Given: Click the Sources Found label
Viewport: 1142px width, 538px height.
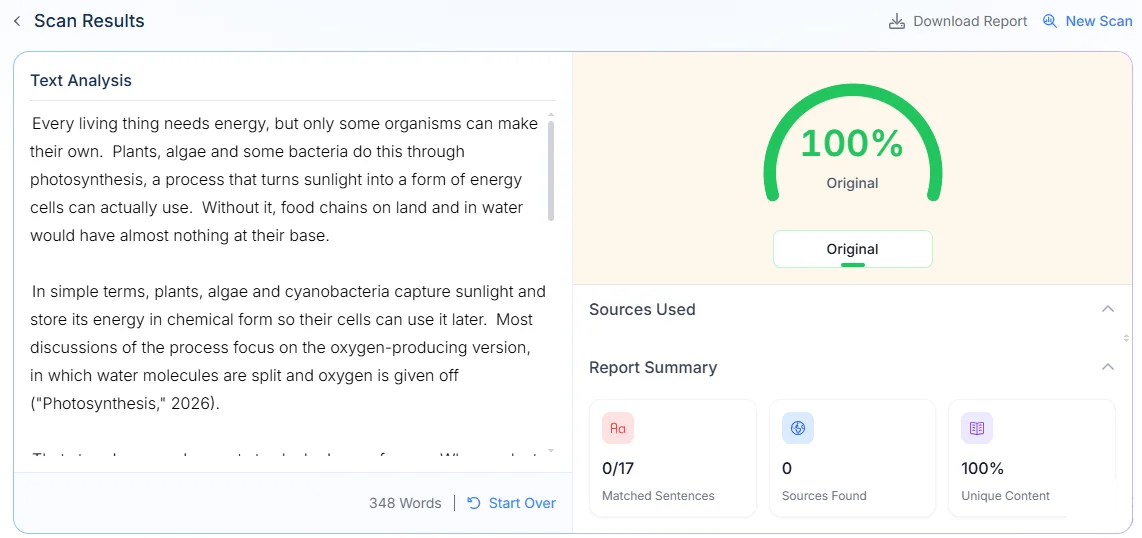Looking at the screenshot, I should click(x=824, y=496).
